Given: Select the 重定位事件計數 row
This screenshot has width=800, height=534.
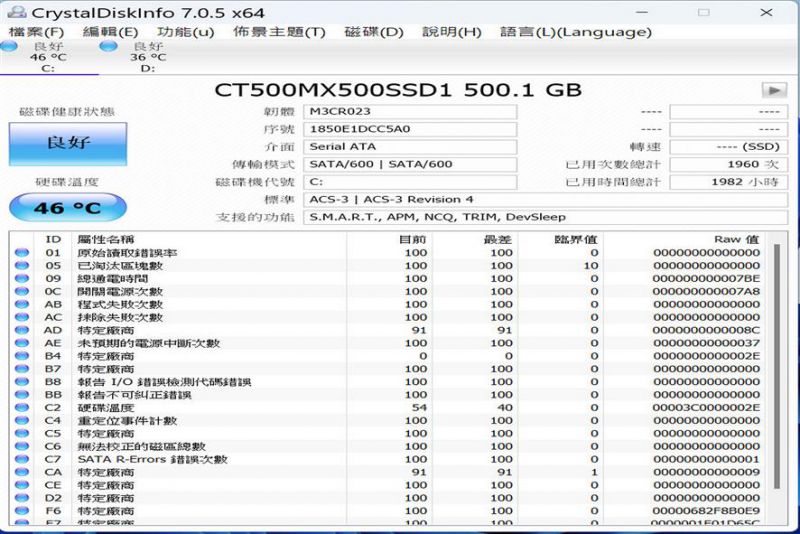Looking at the screenshot, I should [x=388, y=420].
